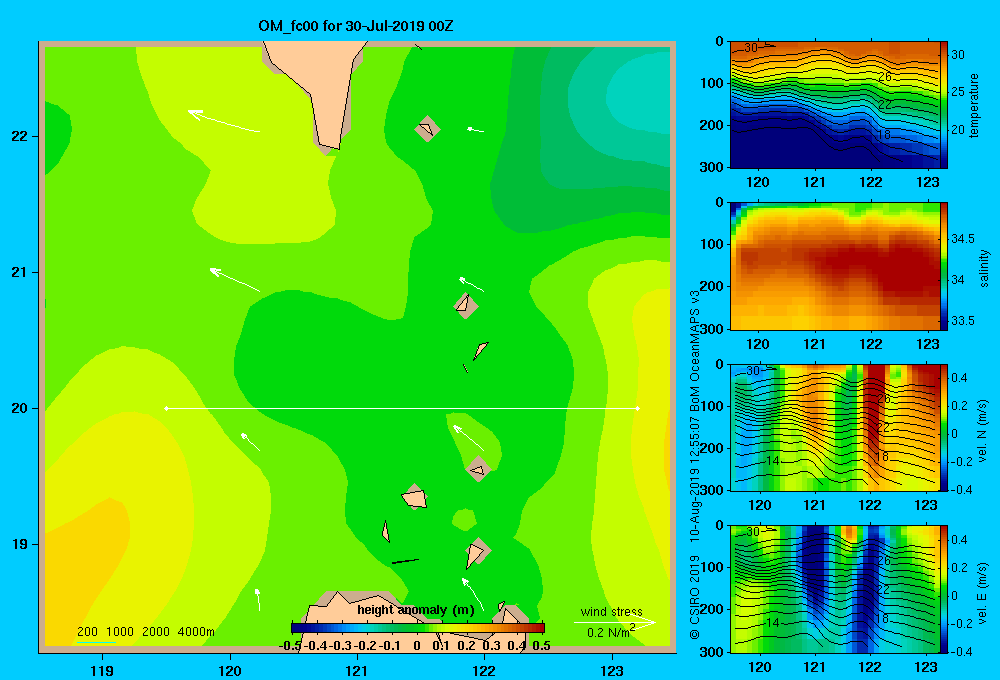This screenshot has width=1000, height=680.
Task: Click the "2000" depth contour legend value
Action: click(156, 632)
